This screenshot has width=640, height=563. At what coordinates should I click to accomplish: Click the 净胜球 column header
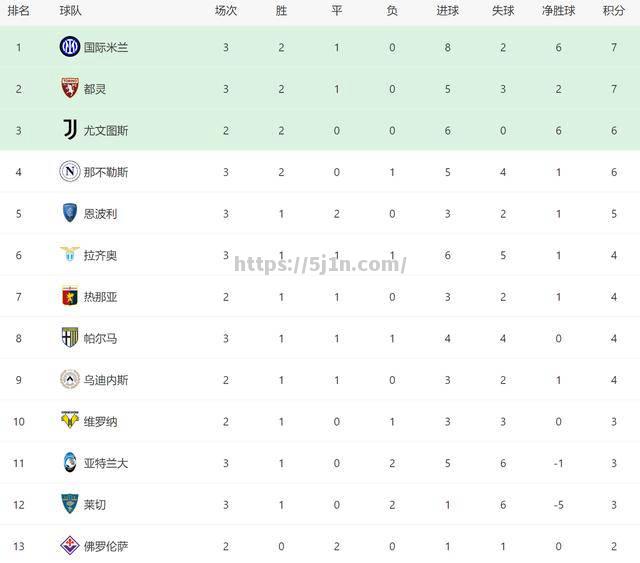click(x=558, y=11)
